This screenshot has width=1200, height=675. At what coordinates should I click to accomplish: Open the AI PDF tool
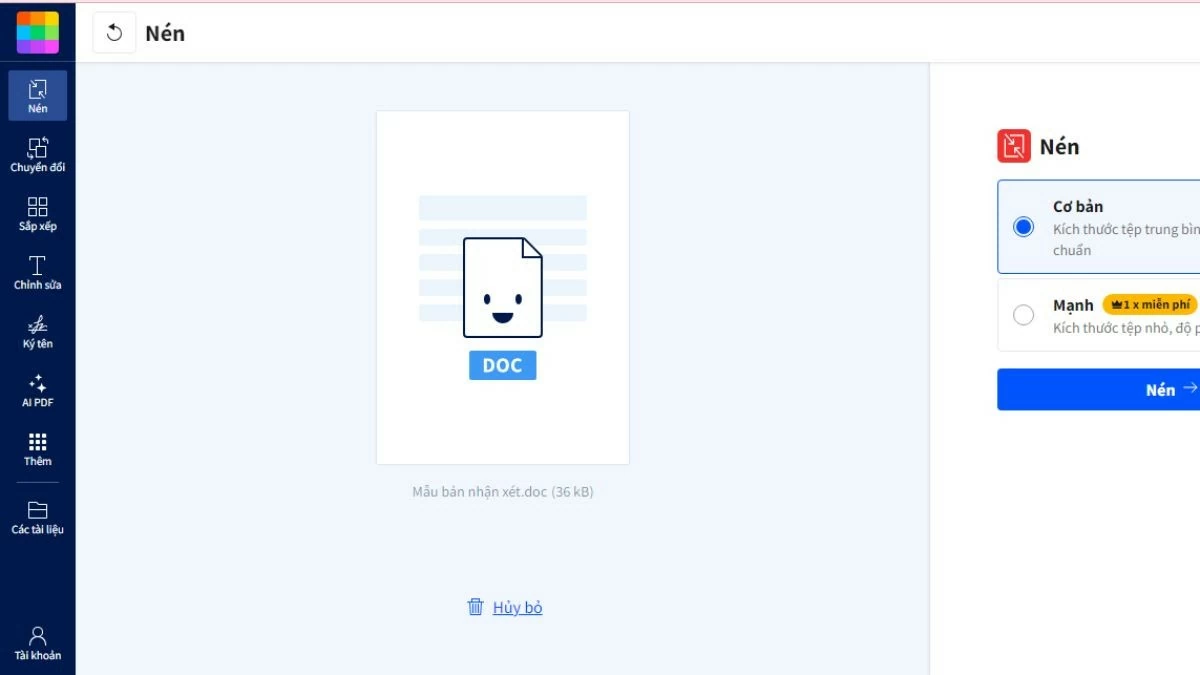[37, 391]
